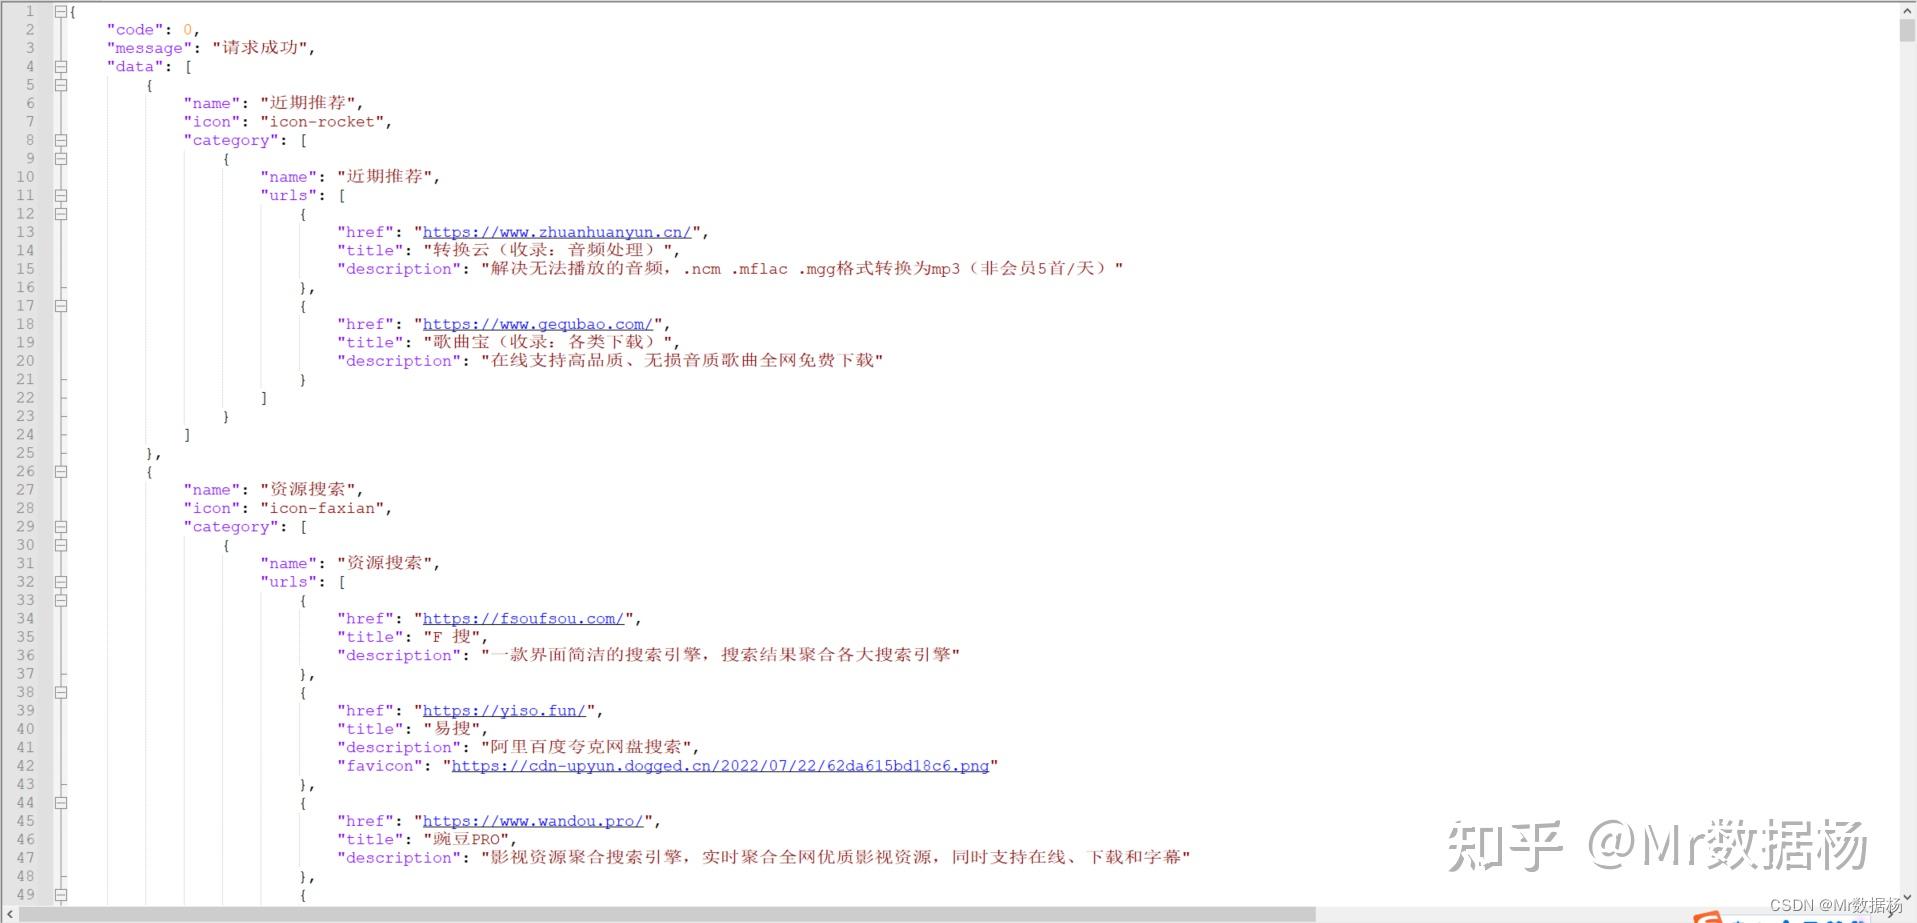1917x923 pixels.
Task: Collapse the object fold on line 17
Action: tap(60, 305)
